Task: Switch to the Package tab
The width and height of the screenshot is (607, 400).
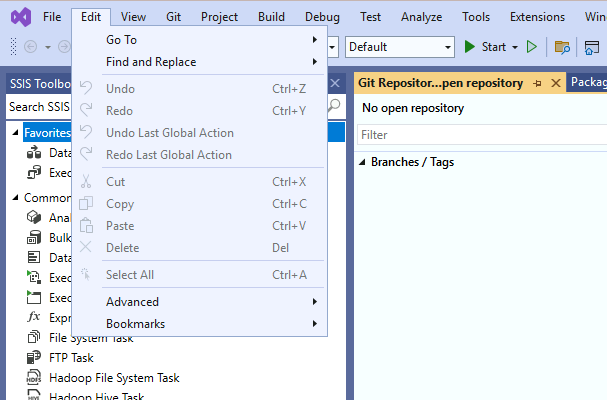Action: tap(588, 82)
